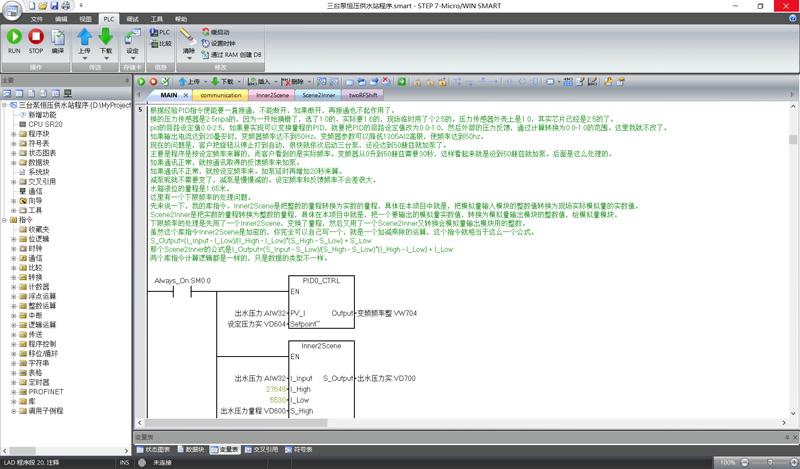Click 插入 insert in editor toolbar

(x=259, y=82)
